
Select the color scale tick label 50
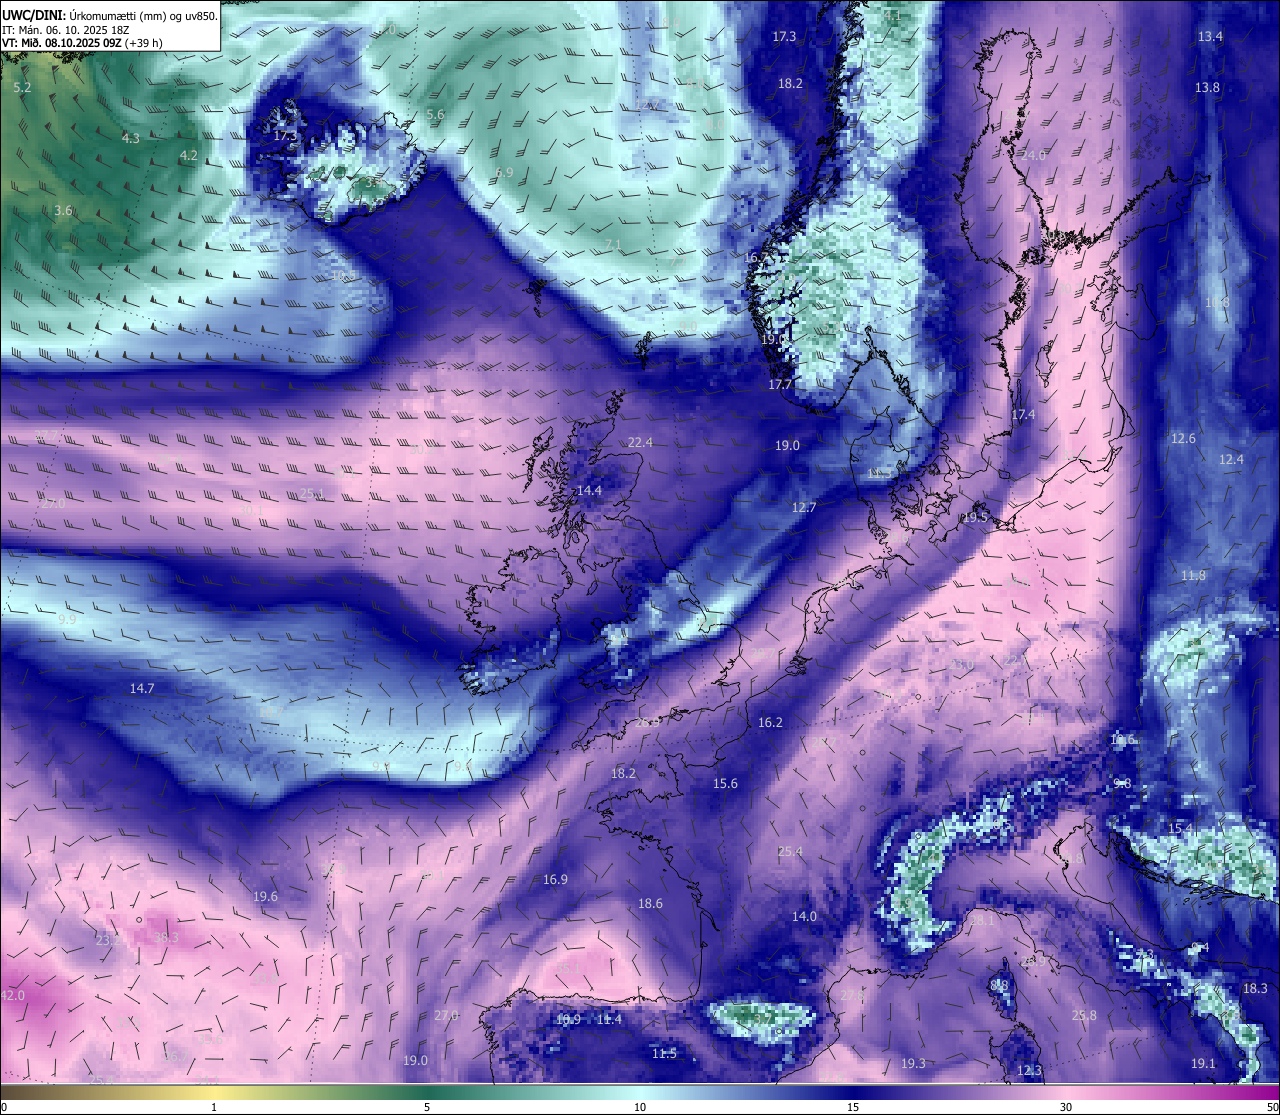[x=1271, y=1107]
